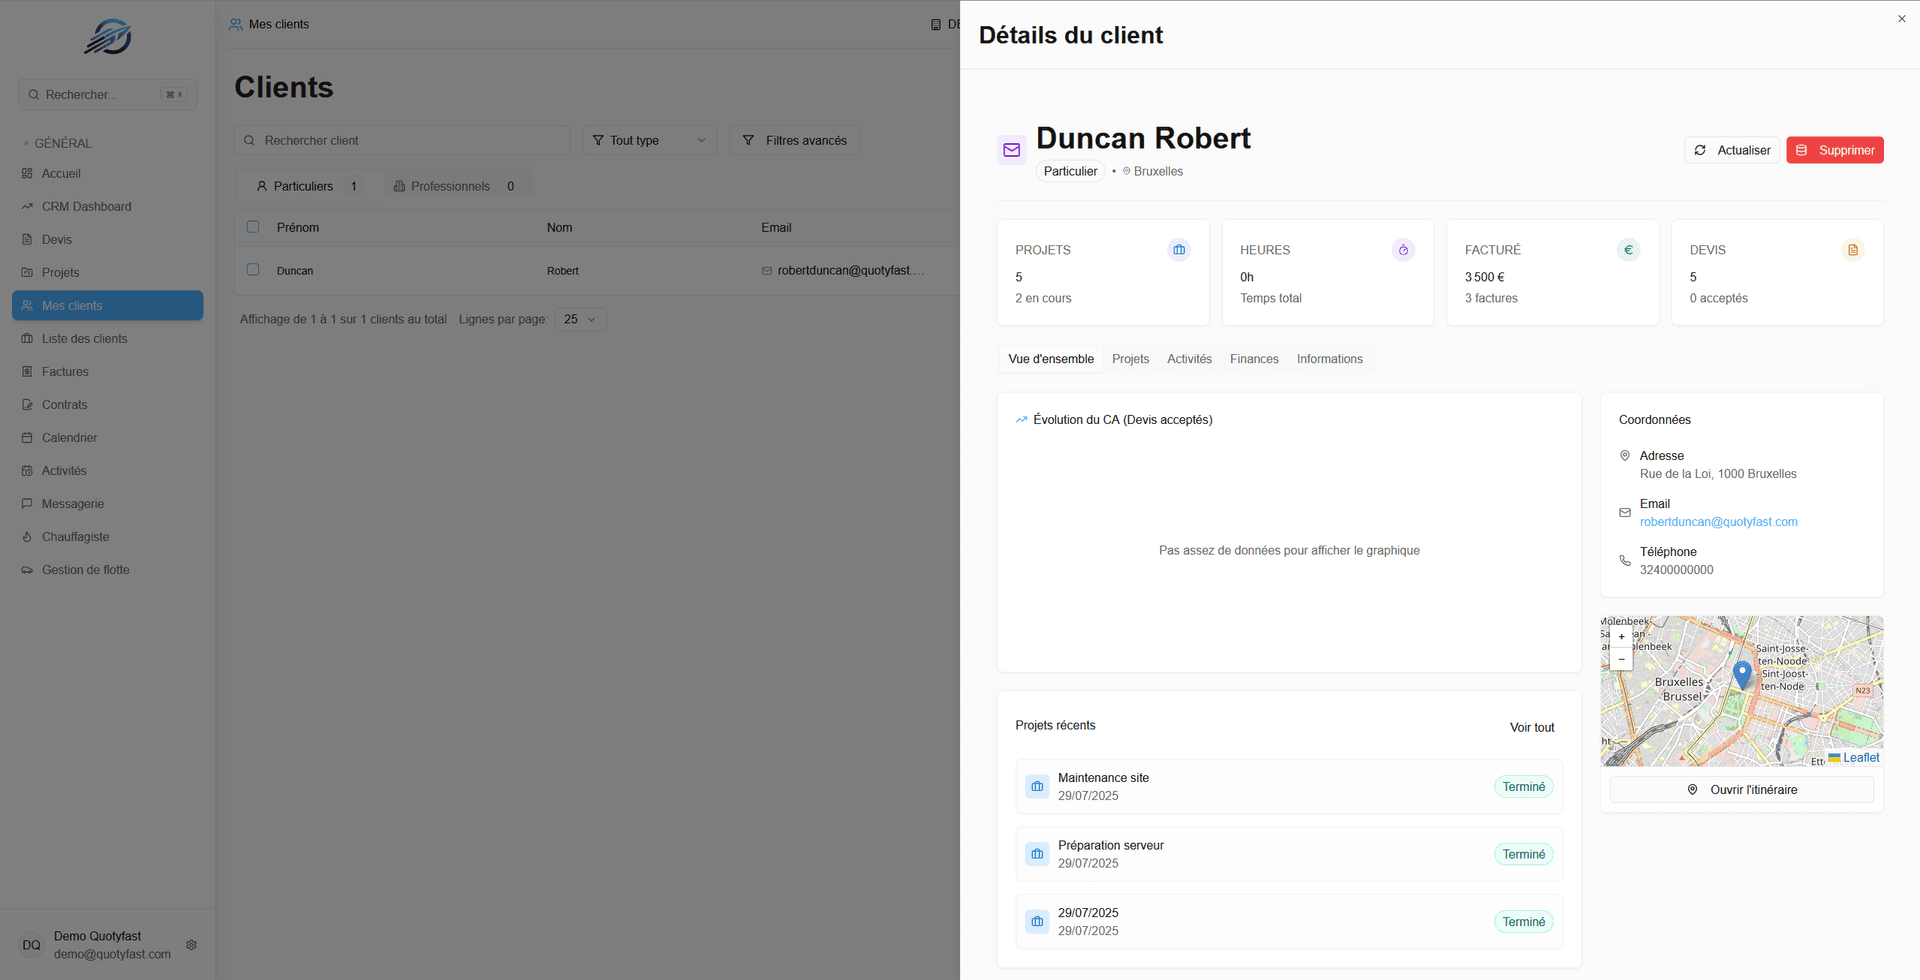This screenshot has height=980, width=1920.
Task: Select all clients with the header checkbox
Action: point(253,226)
